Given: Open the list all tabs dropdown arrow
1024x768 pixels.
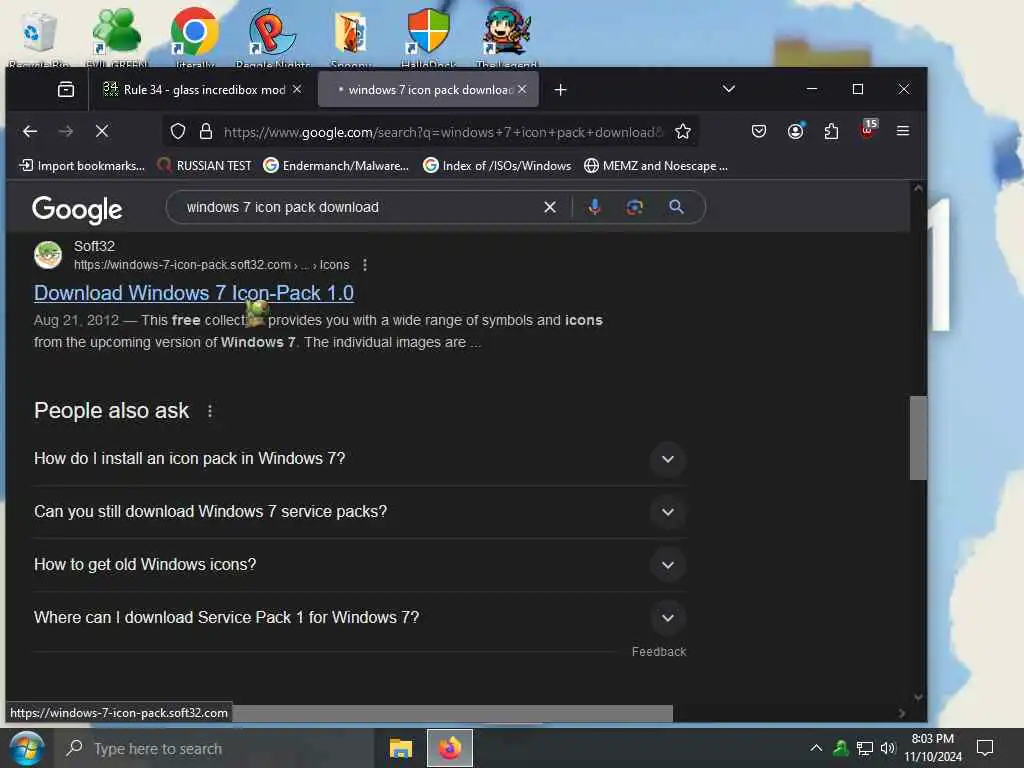Looking at the screenshot, I should (729, 89).
